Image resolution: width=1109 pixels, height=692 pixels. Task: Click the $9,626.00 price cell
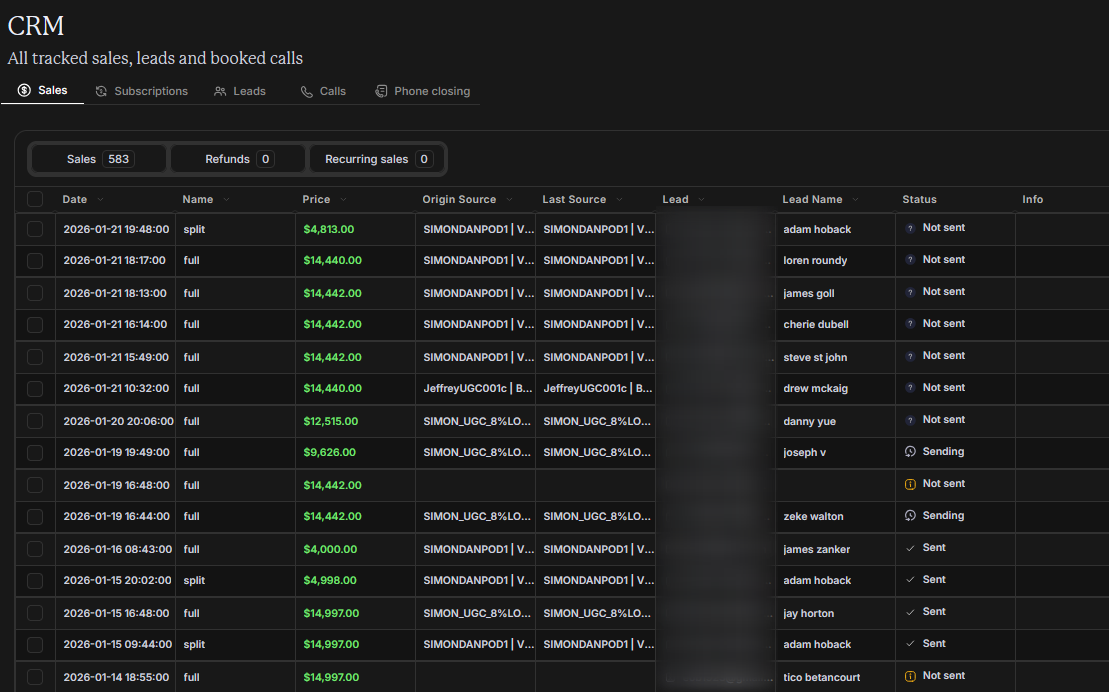[329, 452]
